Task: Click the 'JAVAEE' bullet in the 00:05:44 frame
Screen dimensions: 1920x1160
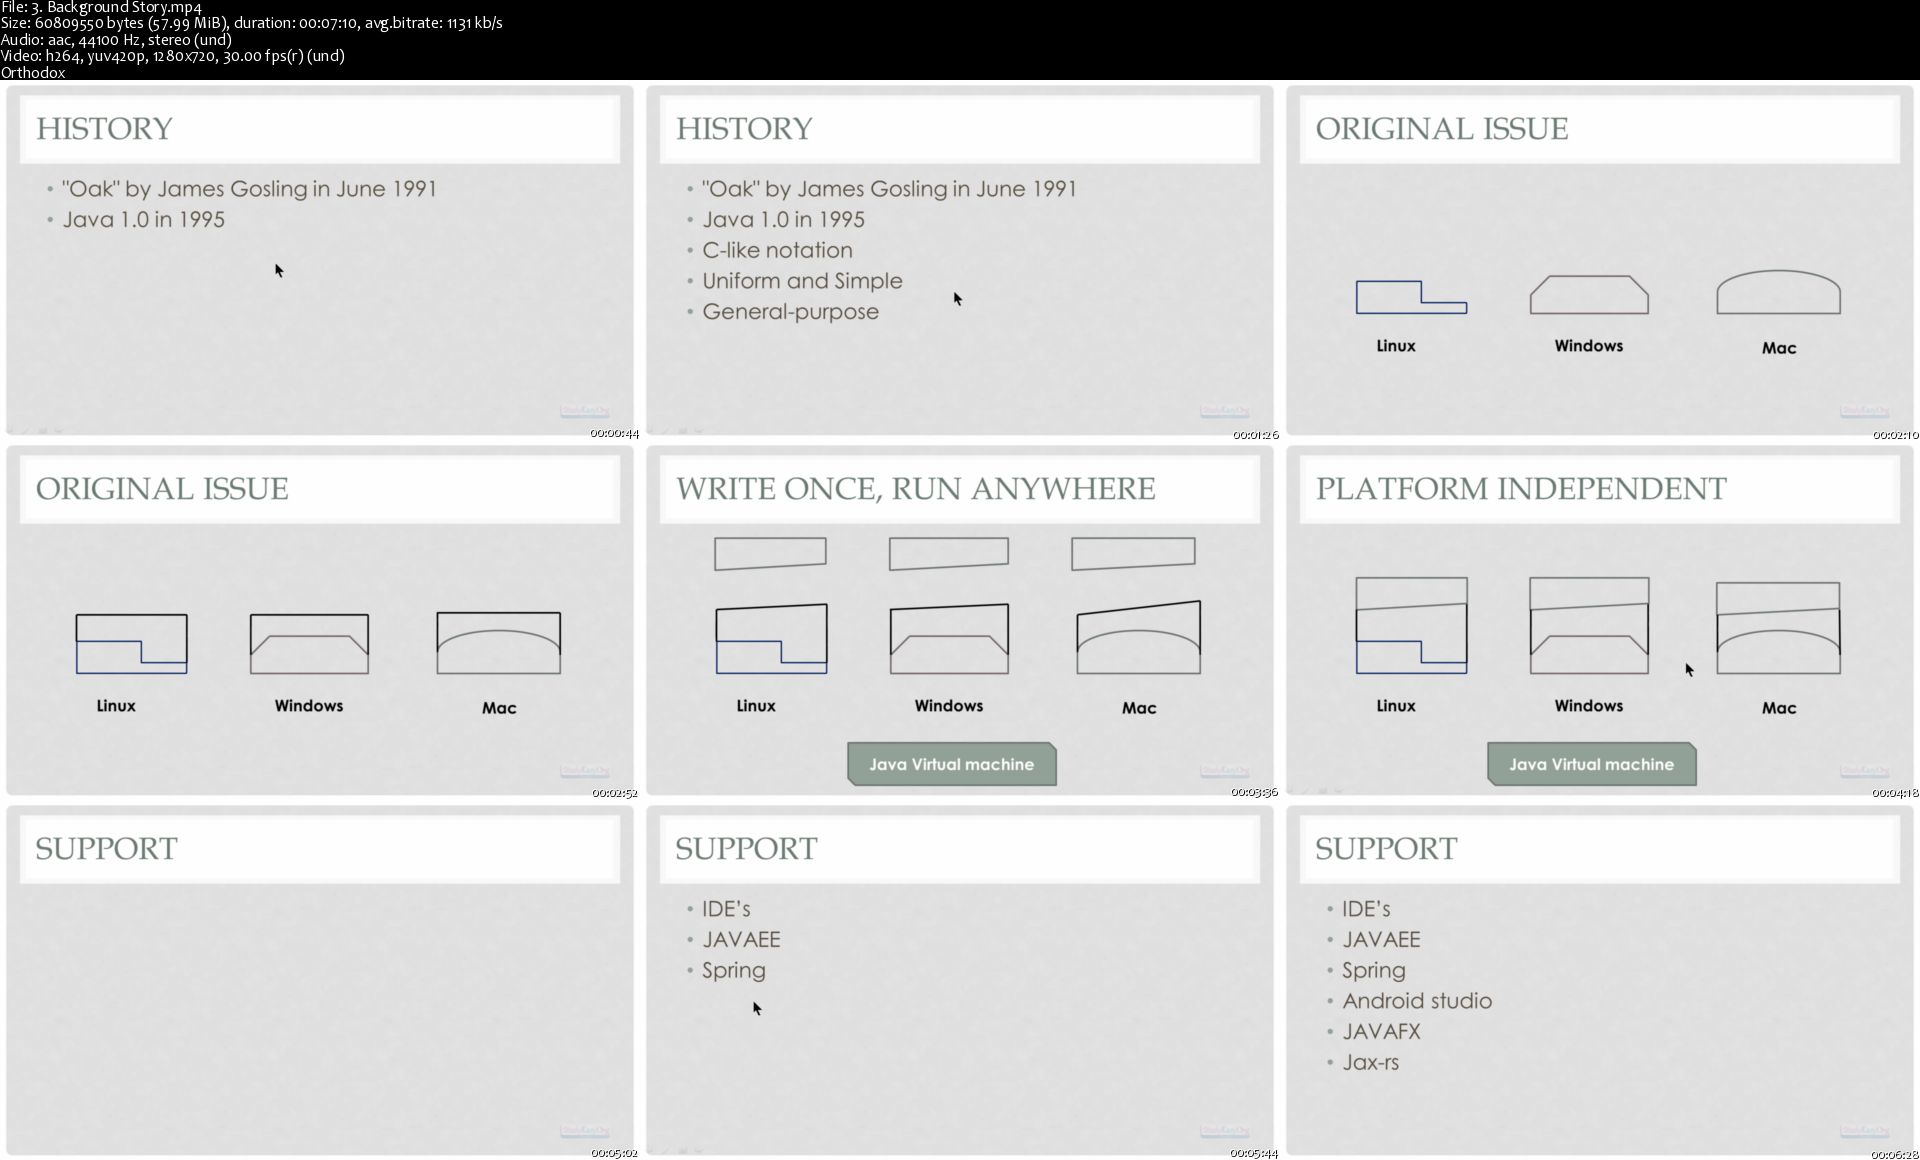Action: click(740, 940)
